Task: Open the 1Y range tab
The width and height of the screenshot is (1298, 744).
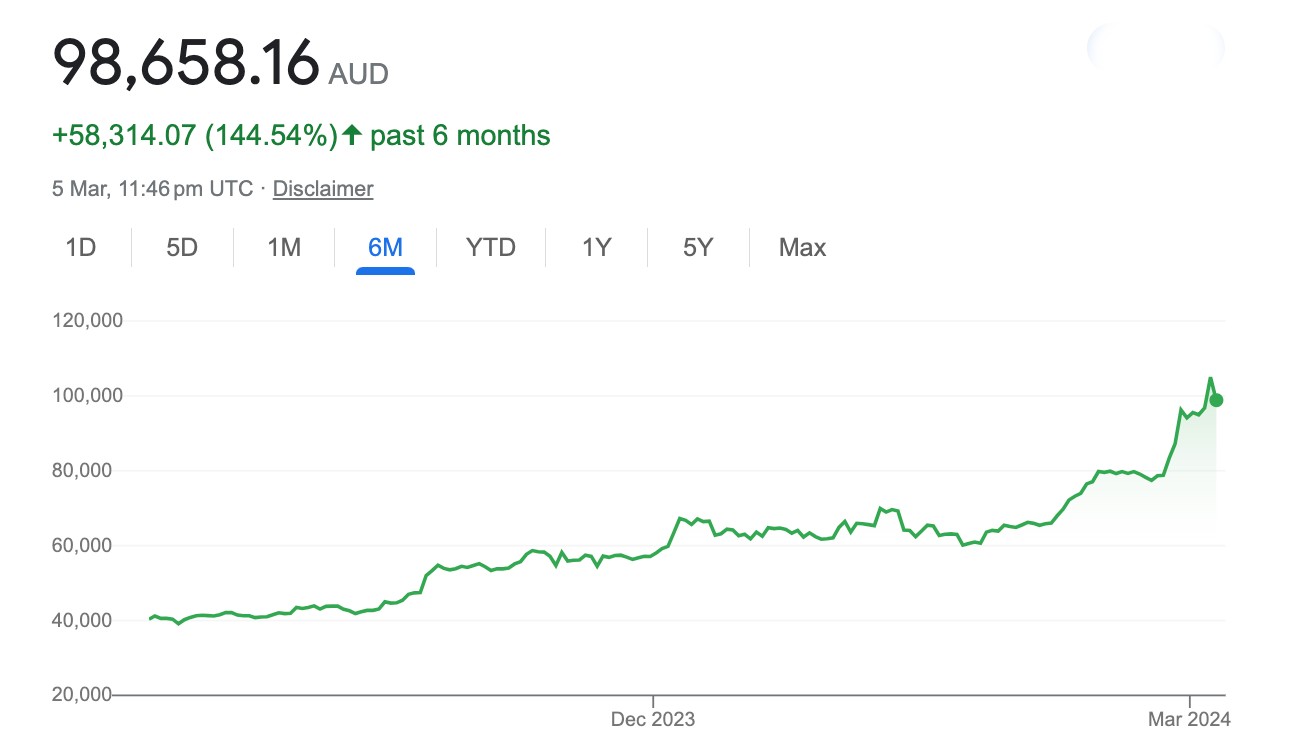Action: tap(596, 247)
